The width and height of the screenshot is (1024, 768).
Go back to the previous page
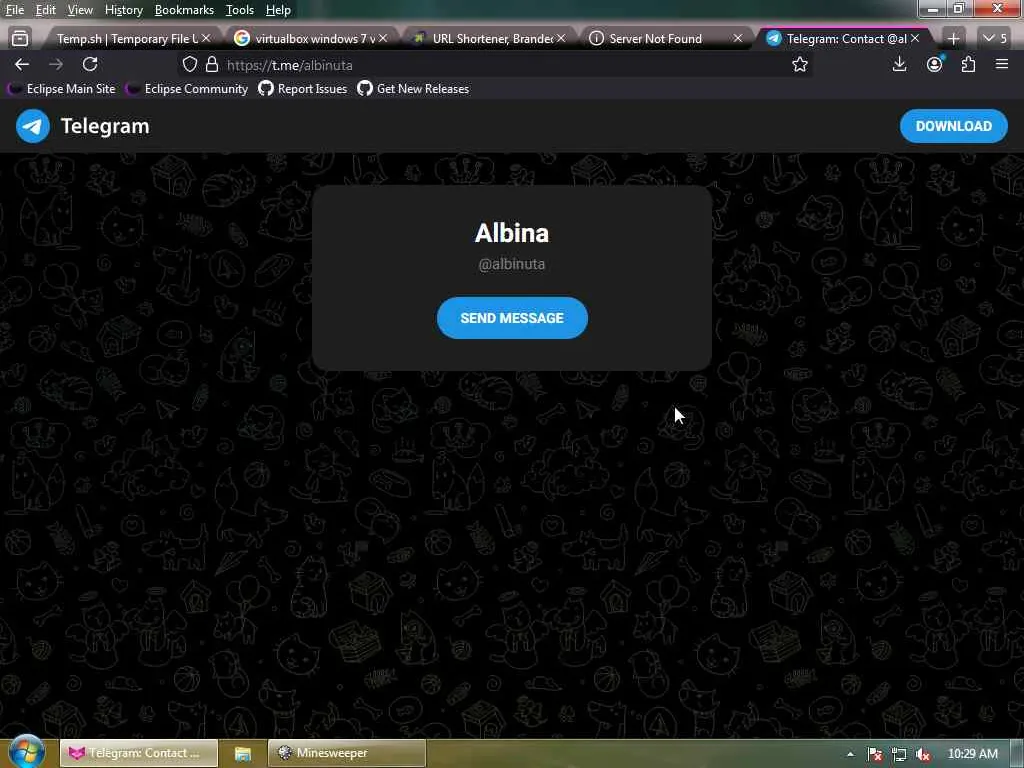click(22, 65)
